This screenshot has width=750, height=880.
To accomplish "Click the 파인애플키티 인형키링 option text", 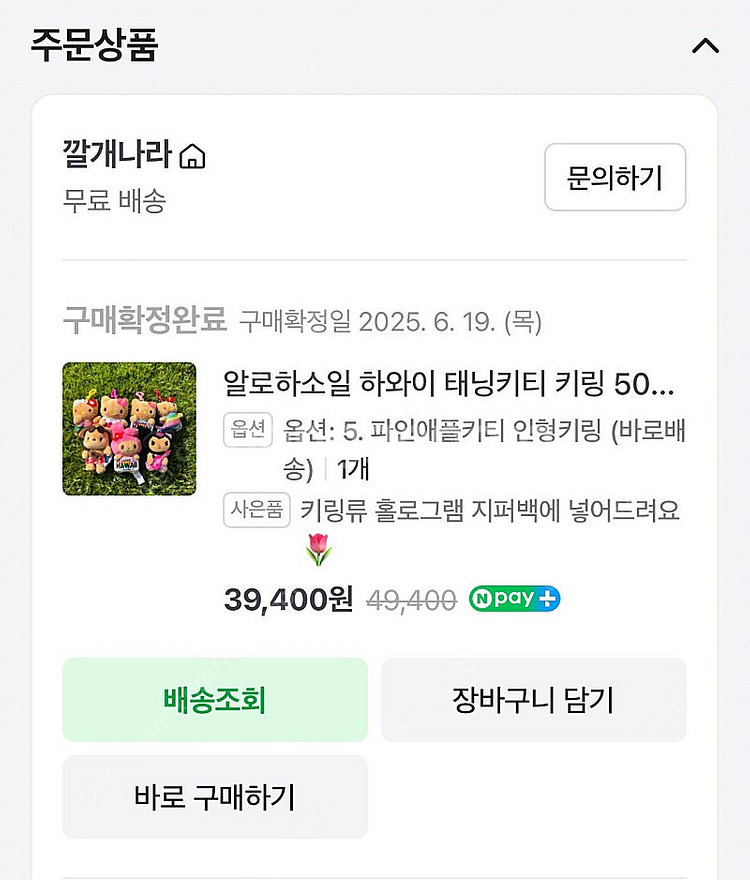I will [484, 431].
